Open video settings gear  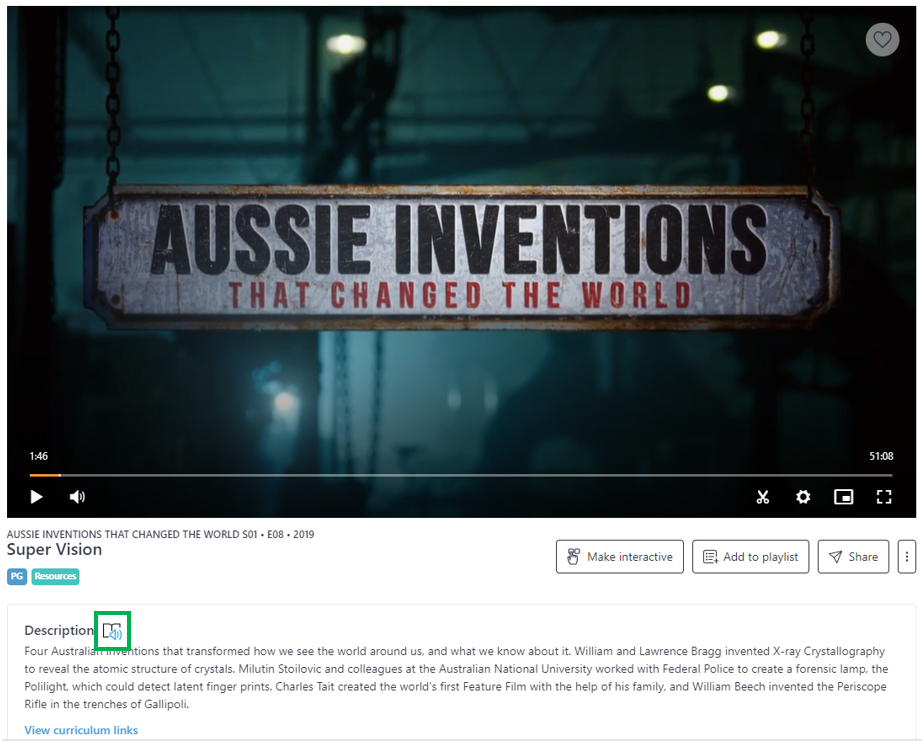pos(803,497)
